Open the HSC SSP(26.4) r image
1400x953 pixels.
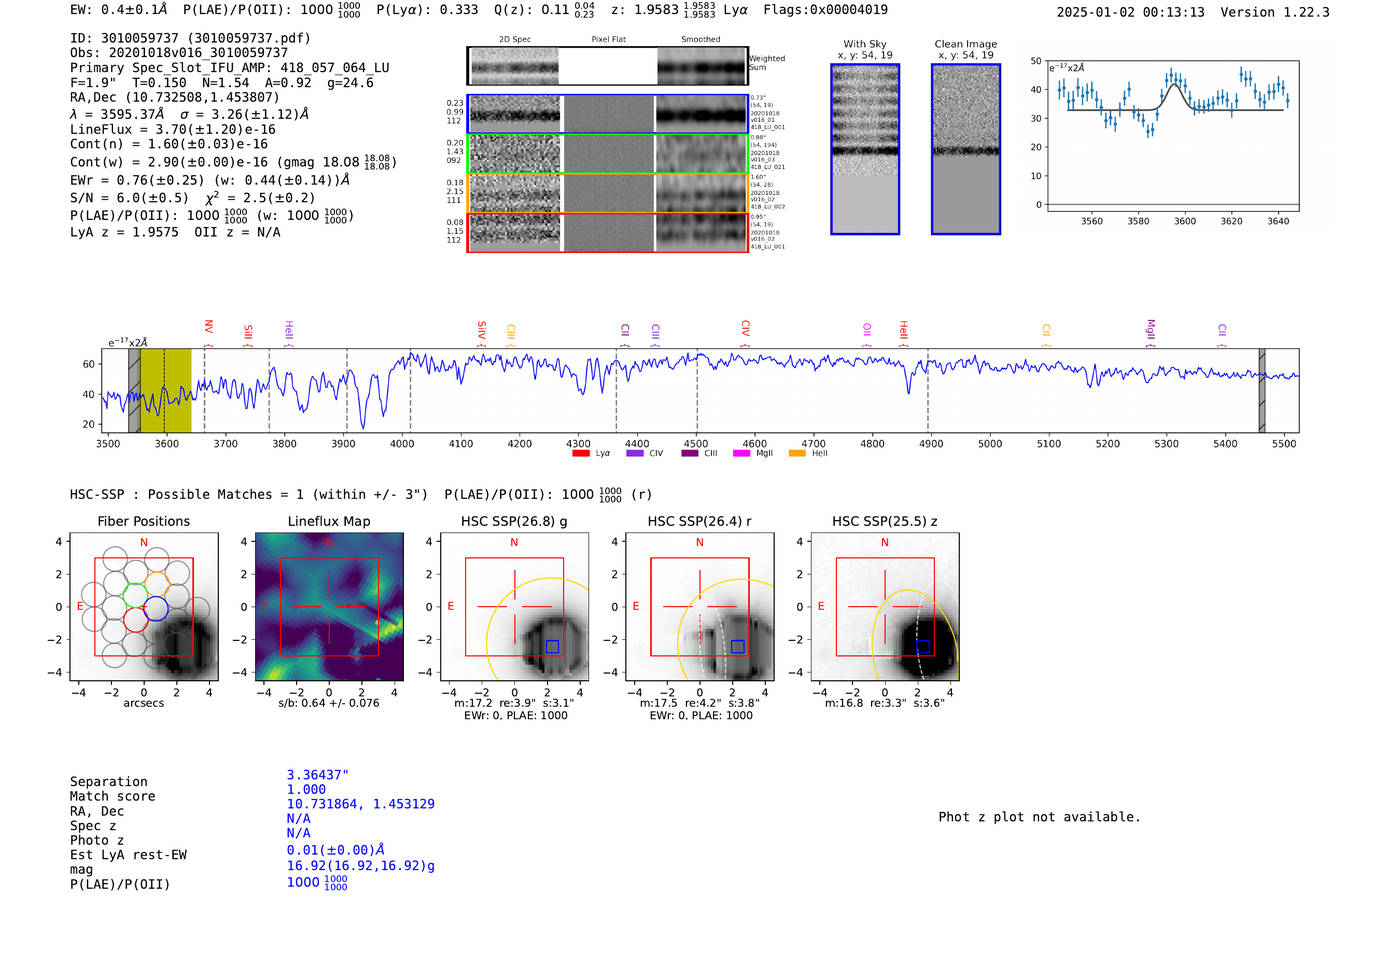coord(699,607)
